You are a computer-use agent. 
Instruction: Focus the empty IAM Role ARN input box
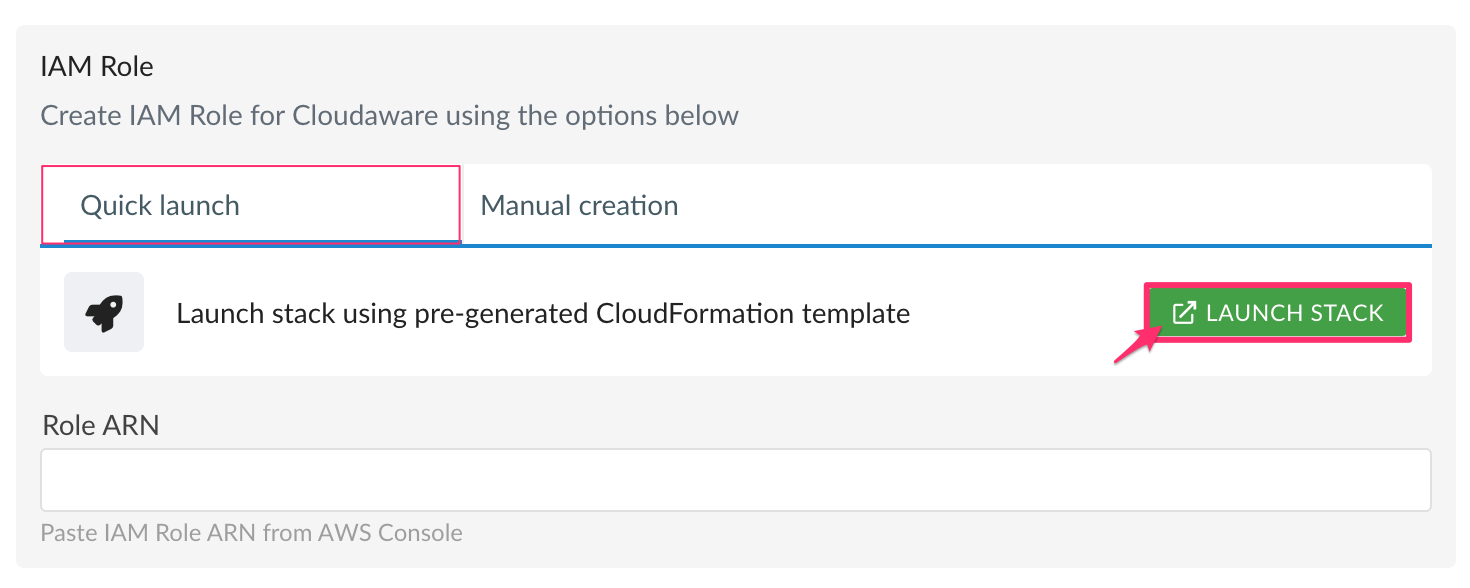click(x=735, y=479)
